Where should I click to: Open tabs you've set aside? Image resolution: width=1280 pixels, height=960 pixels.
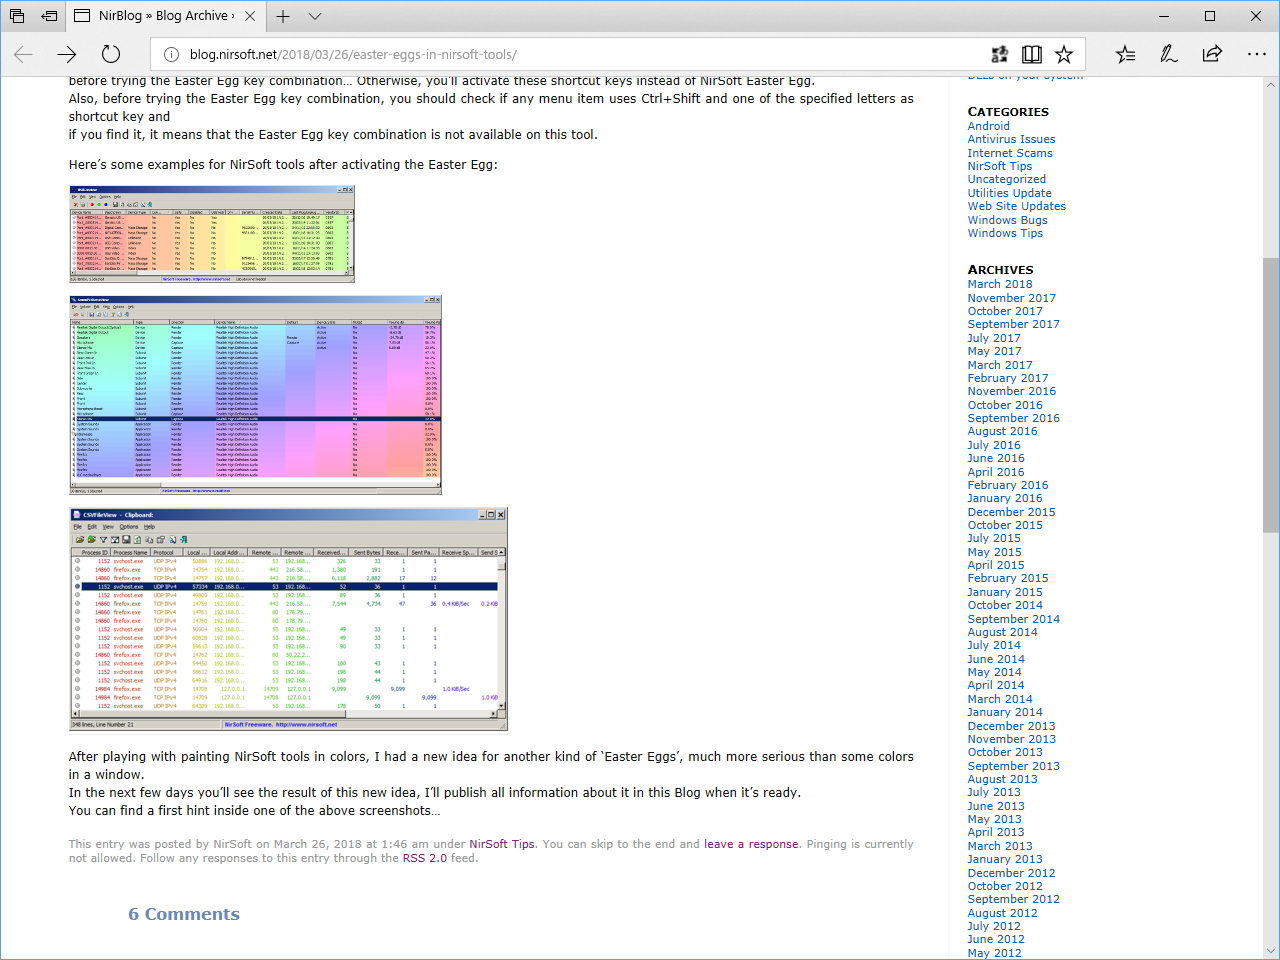click(17, 16)
